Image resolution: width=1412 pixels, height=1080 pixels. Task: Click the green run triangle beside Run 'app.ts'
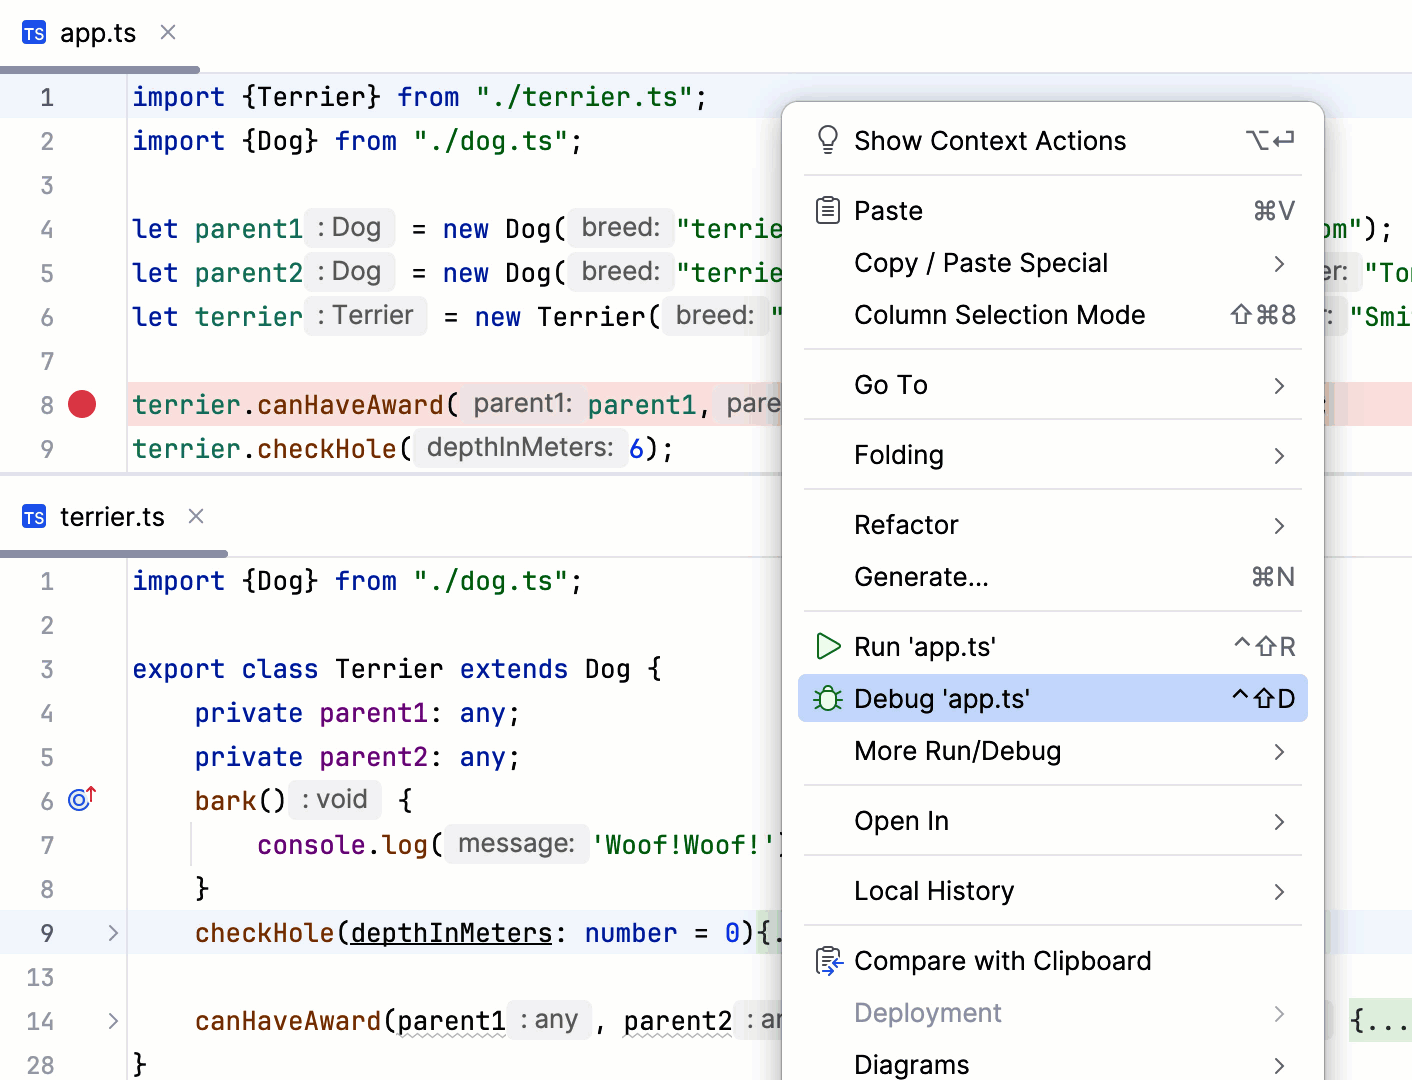coord(828,646)
